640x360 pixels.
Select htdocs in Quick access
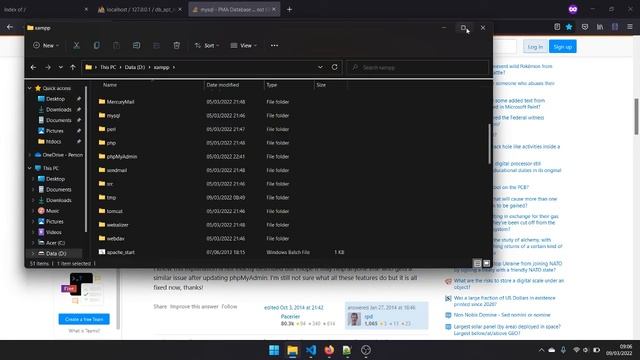click(53, 142)
